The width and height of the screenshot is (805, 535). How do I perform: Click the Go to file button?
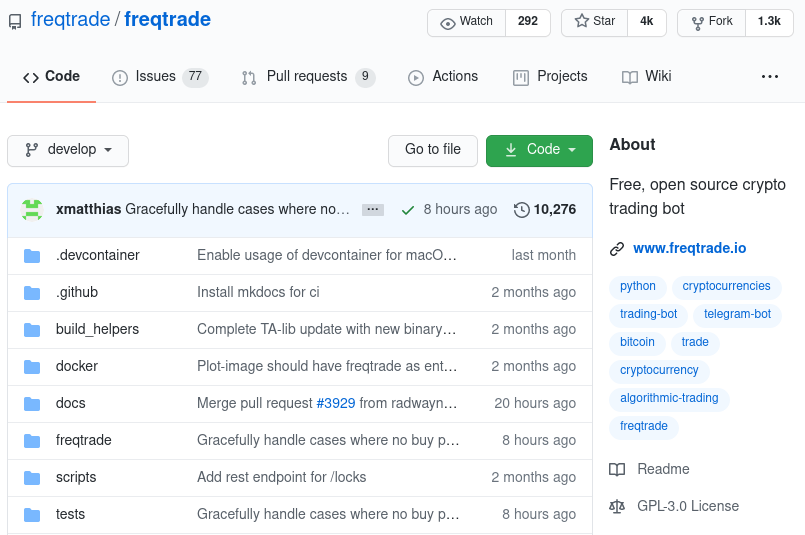pos(433,150)
